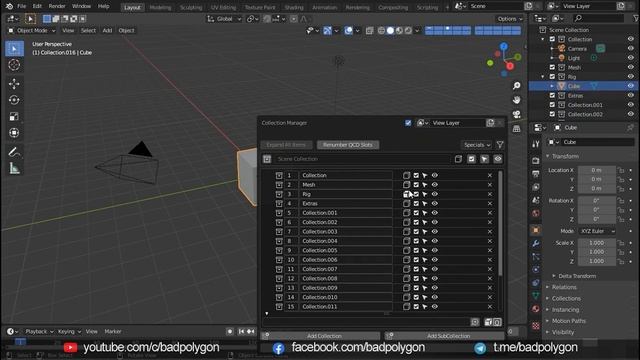Click the Collection.009 name field
This screenshot has height=360, width=640.
(x=346, y=288)
